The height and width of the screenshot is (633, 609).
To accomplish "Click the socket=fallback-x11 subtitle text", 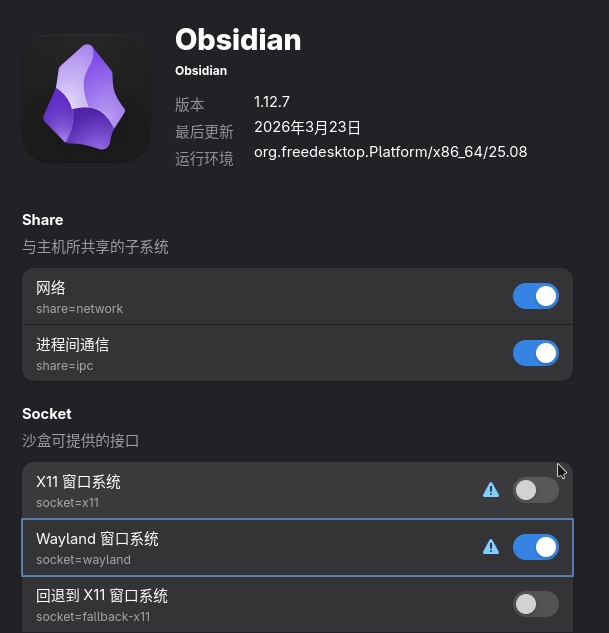I will tap(93, 617).
